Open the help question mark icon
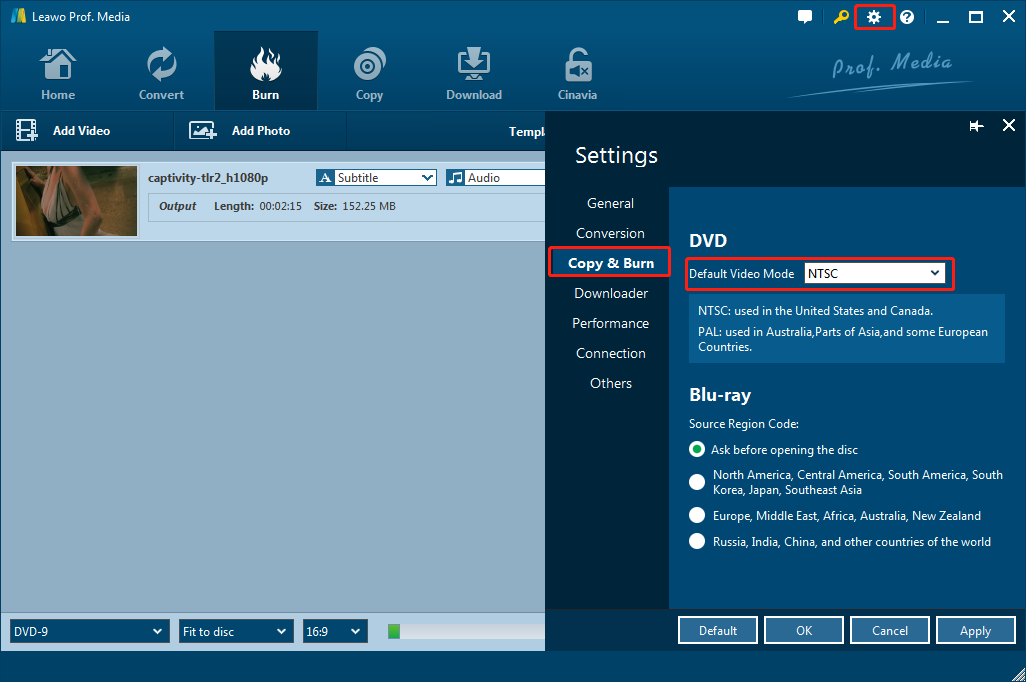The height and width of the screenshot is (682, 1026). (907, 17)
